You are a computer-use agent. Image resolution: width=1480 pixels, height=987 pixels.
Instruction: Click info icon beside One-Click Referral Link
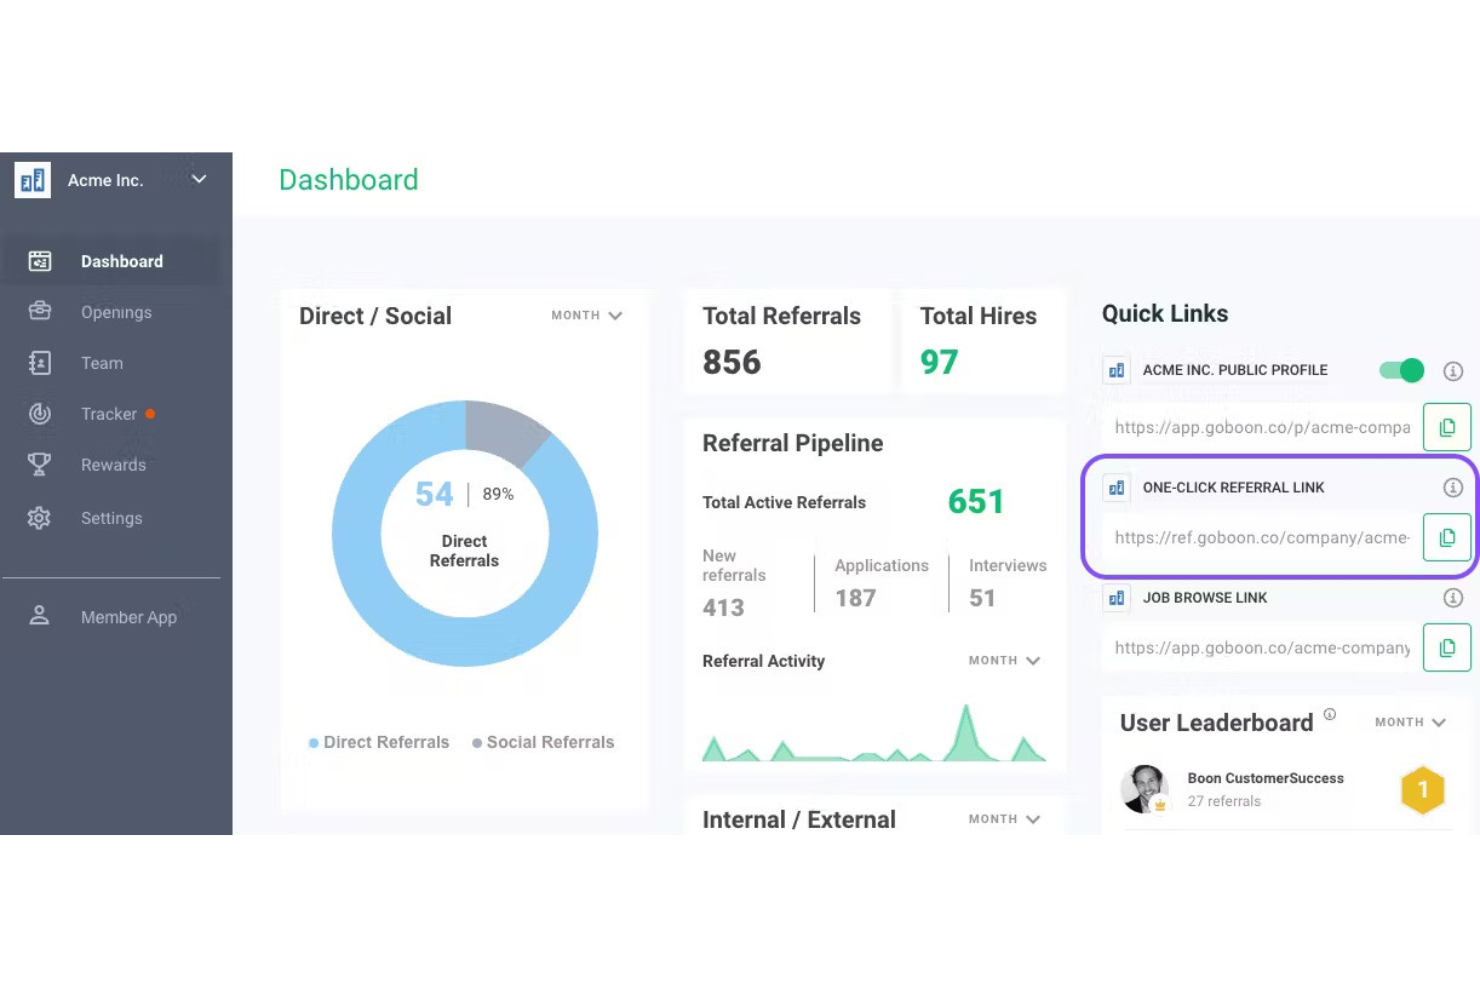point(1453,488)
